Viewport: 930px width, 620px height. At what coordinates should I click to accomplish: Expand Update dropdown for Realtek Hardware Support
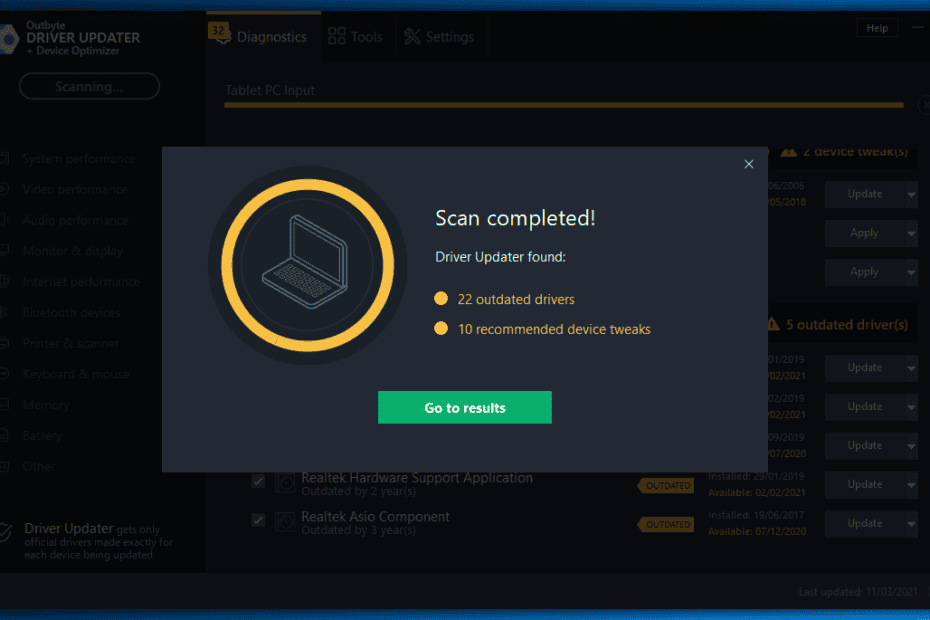[912, 485]
